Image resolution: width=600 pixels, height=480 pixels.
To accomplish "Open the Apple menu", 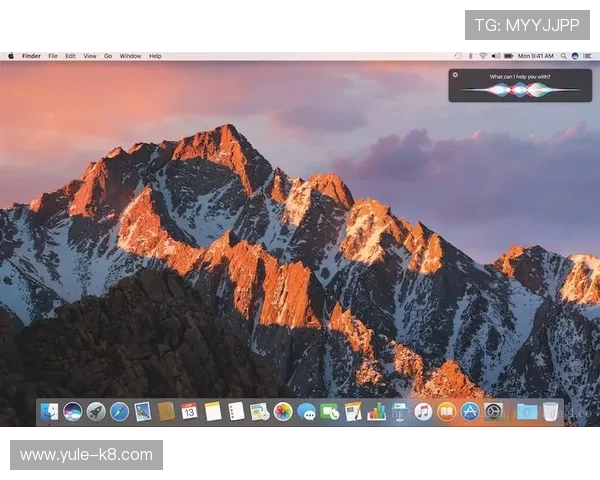I will 11,56.
